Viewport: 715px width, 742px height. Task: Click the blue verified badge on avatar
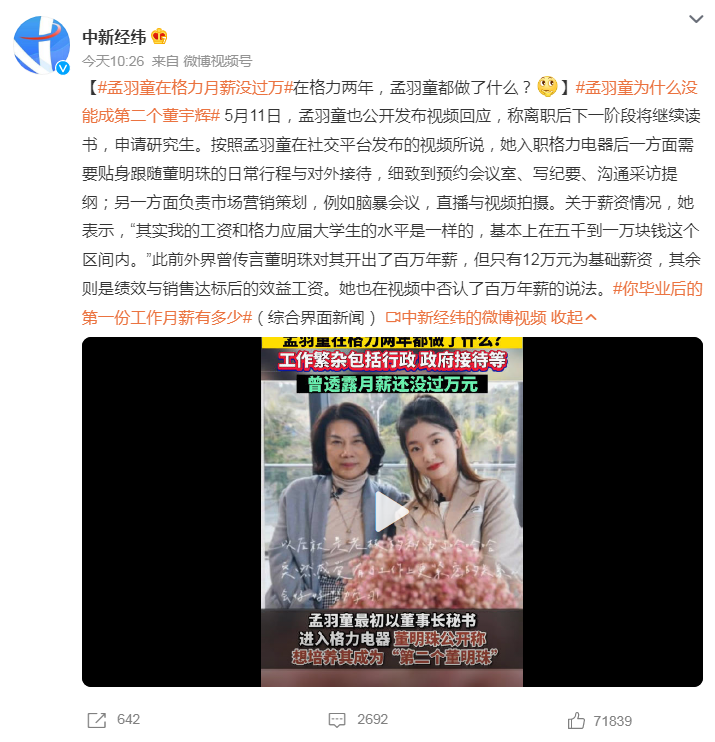coord(63,68)
